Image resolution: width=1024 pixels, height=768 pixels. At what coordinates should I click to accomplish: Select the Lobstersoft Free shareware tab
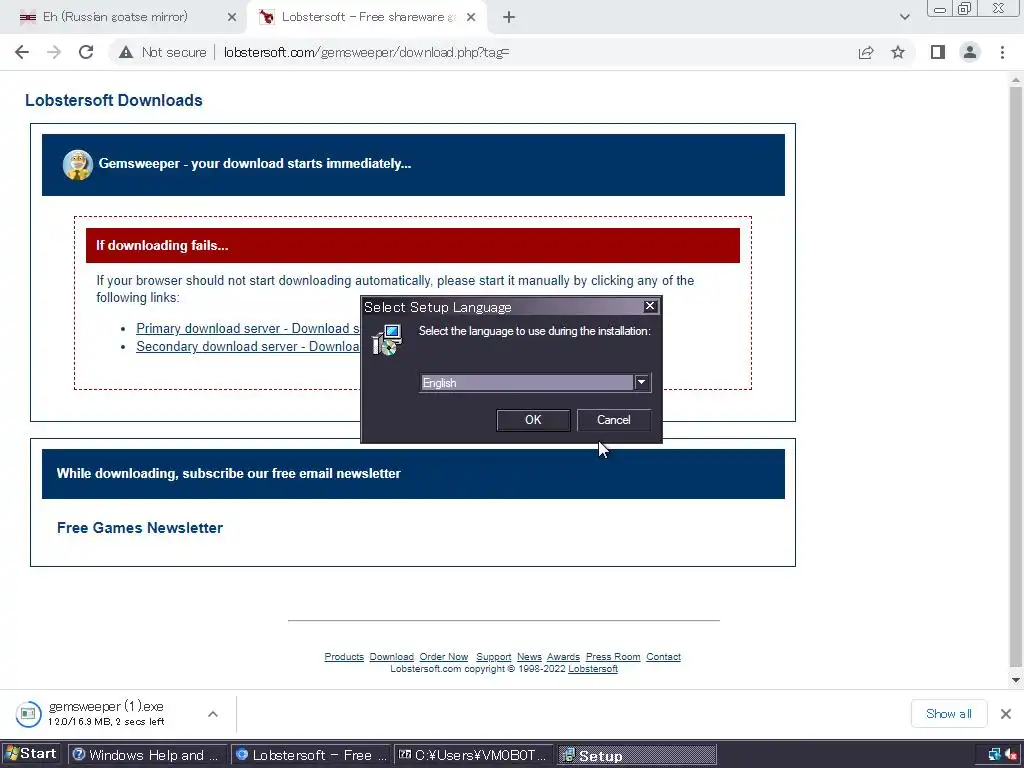tap(366, 18)
